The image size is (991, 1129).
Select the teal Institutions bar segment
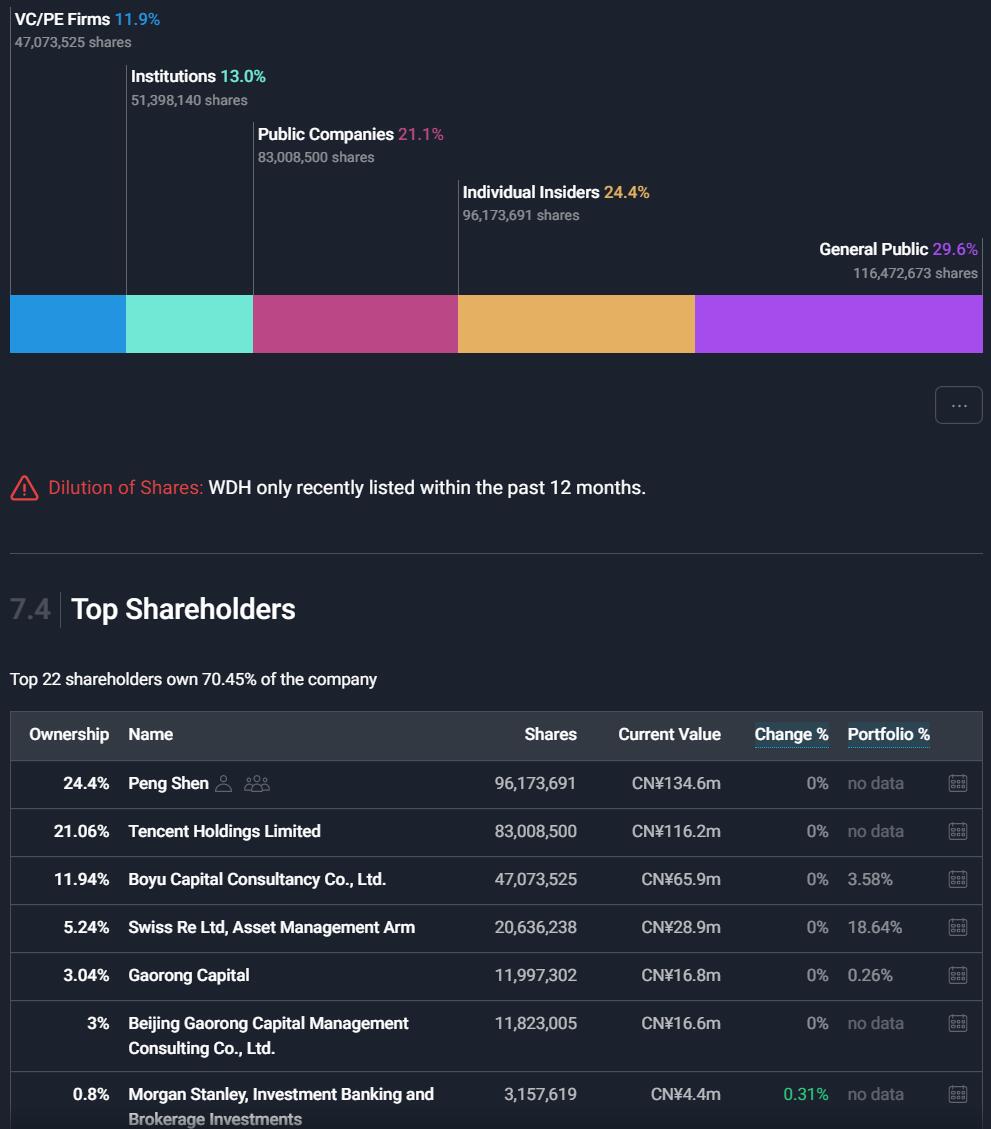point(189,324)
